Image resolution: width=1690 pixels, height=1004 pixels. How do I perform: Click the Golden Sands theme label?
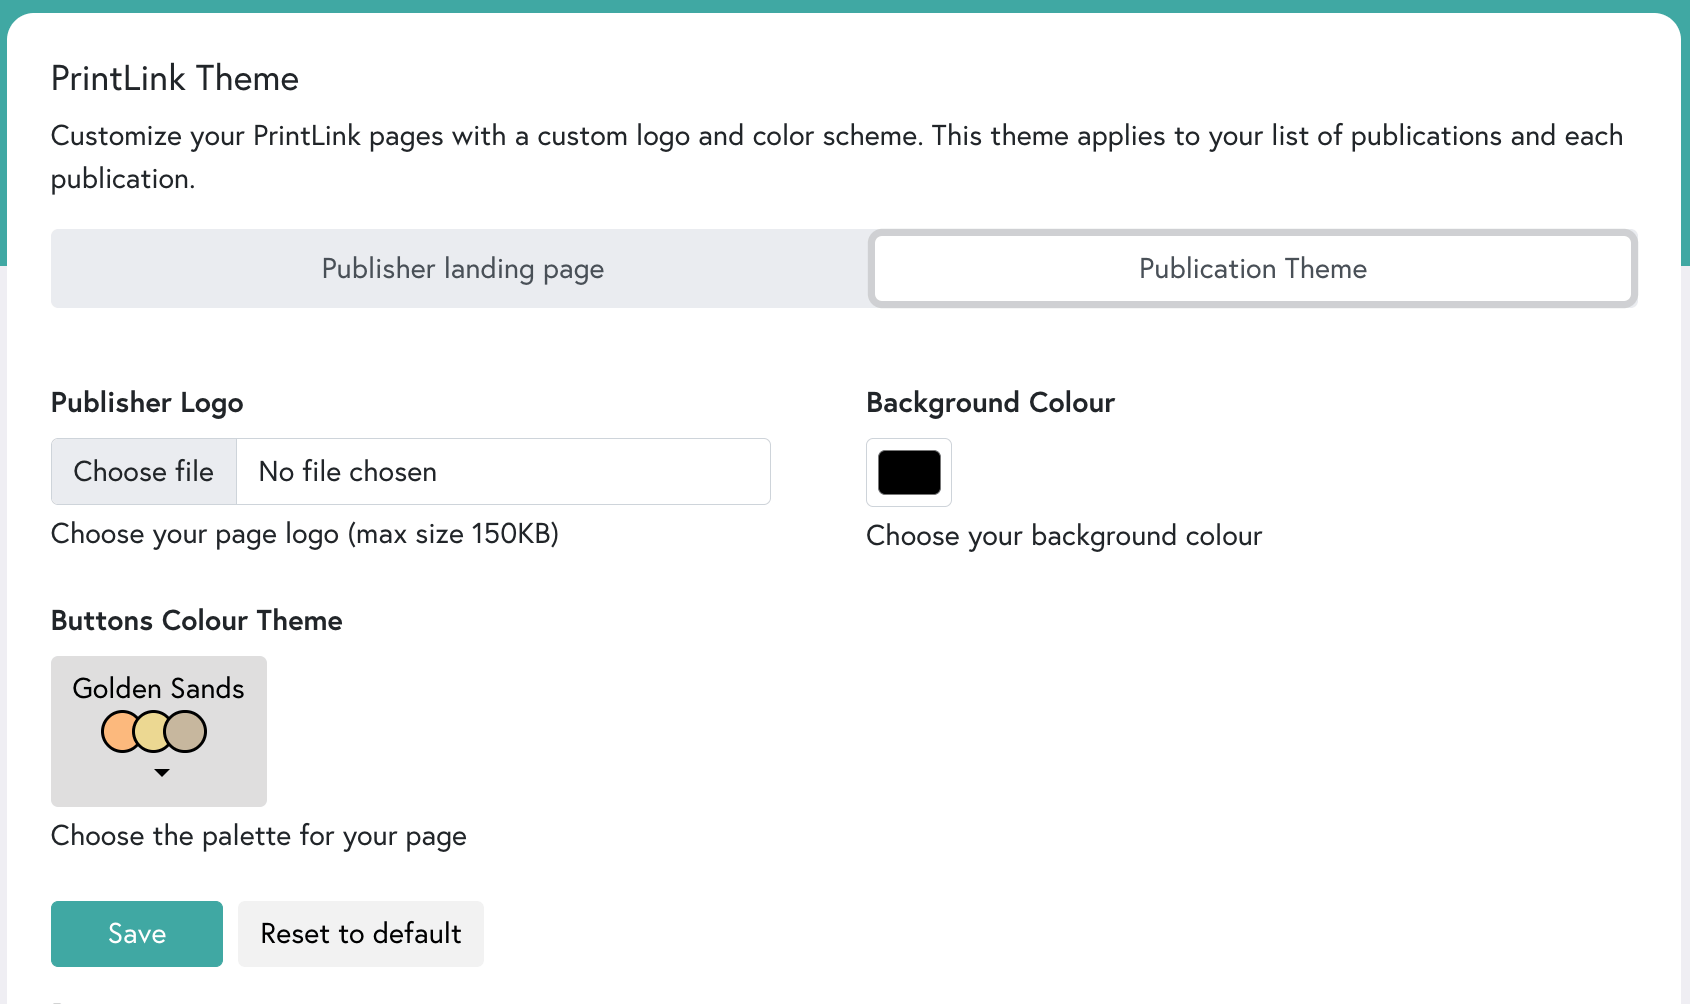click(x=157, y=688)
